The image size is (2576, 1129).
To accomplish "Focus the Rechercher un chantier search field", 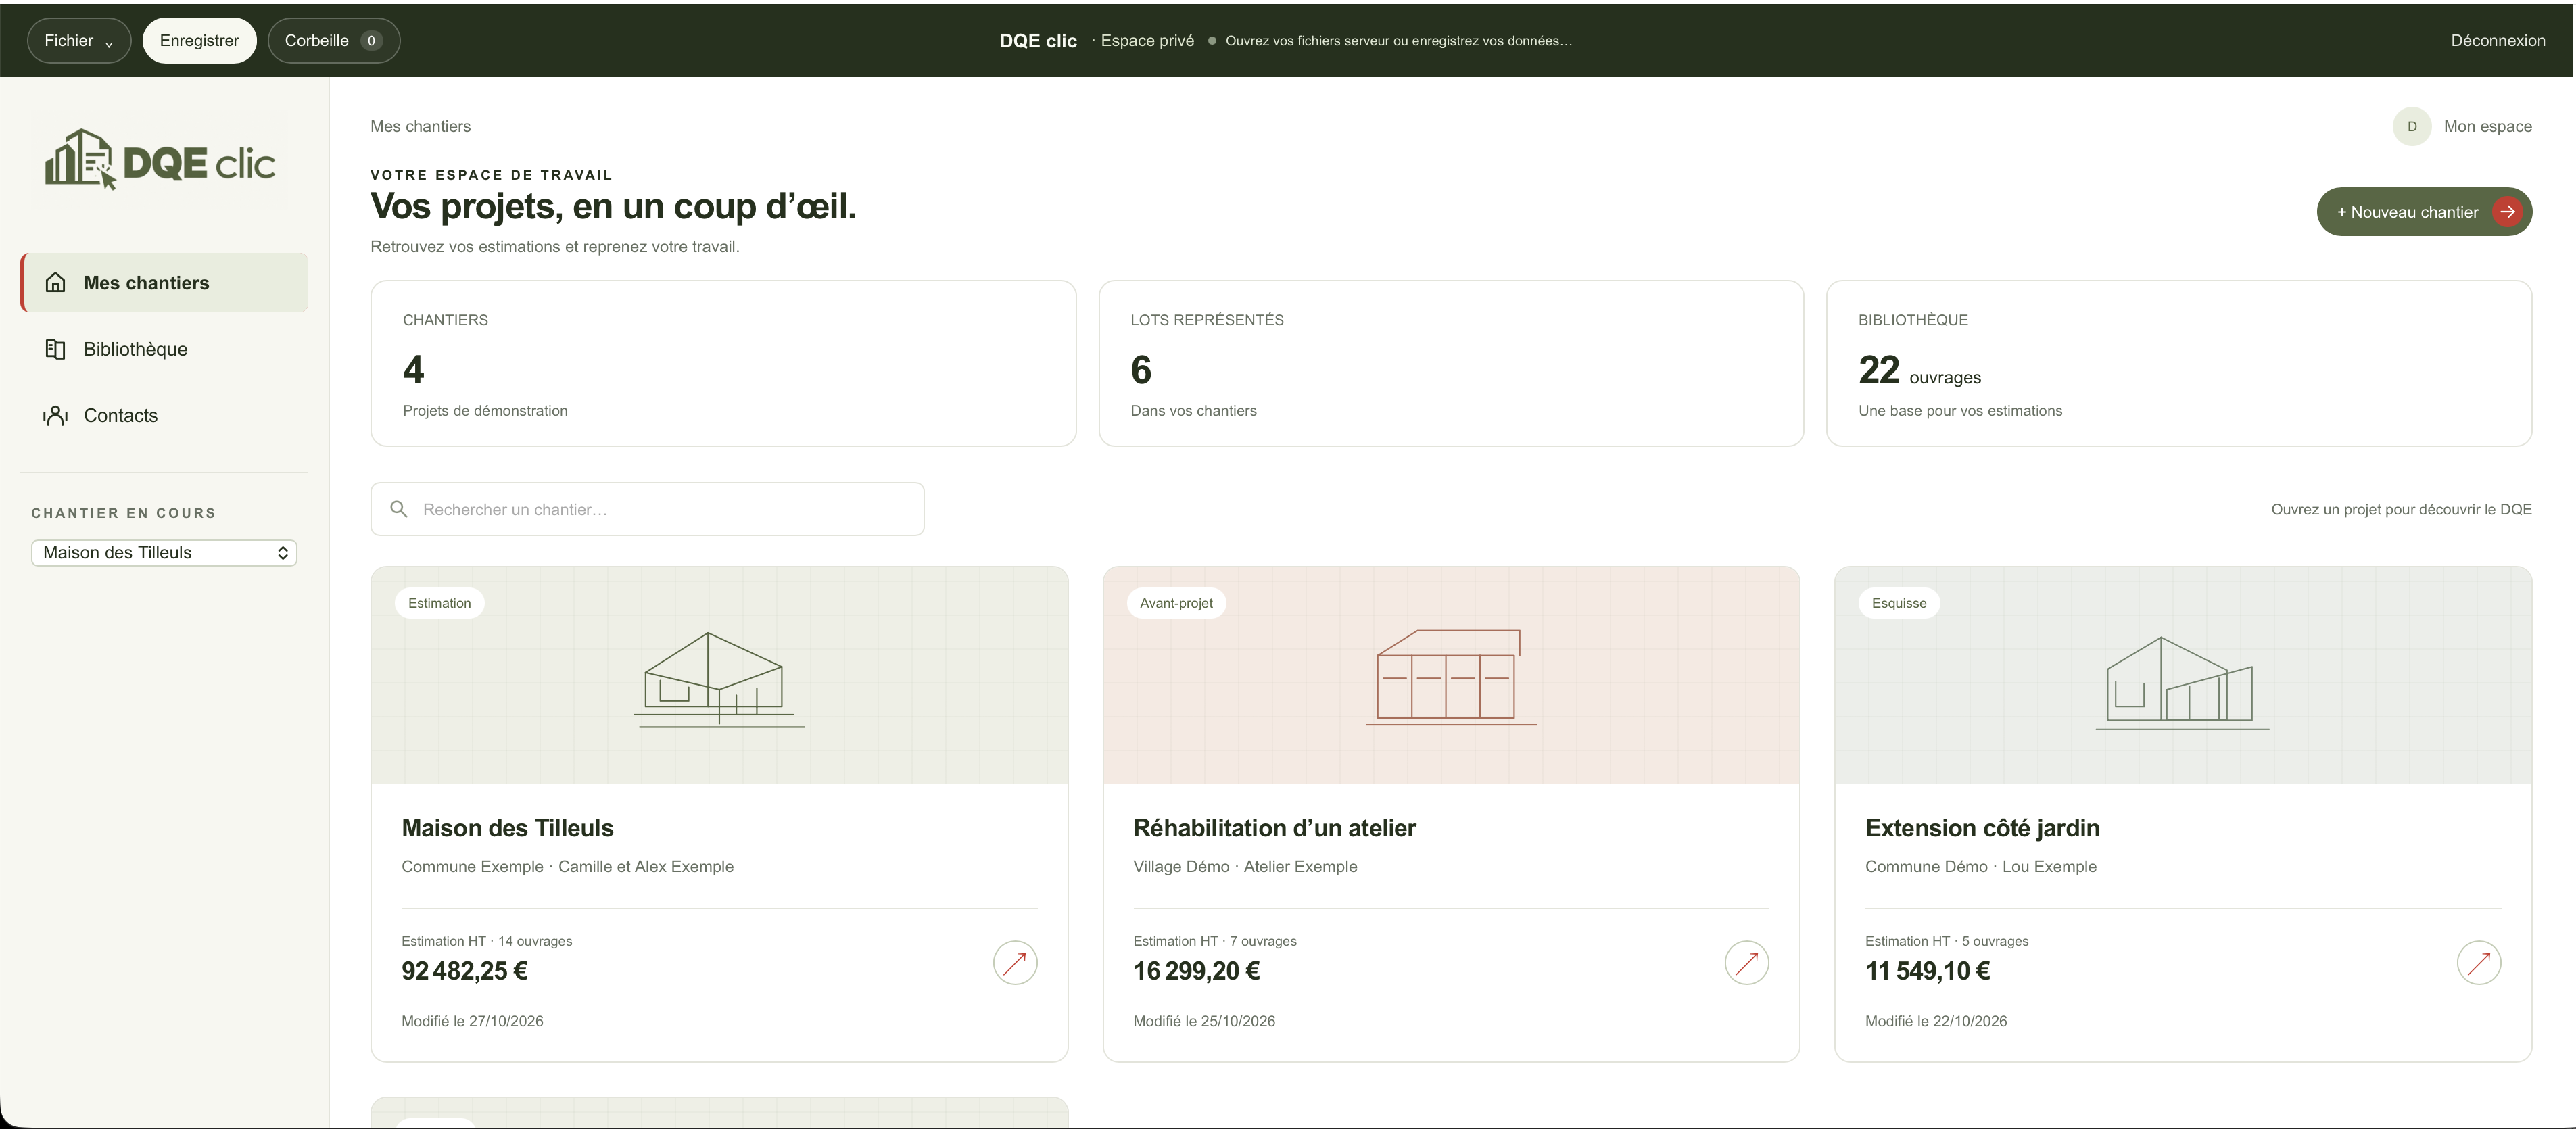I will [x=647, y=509].
